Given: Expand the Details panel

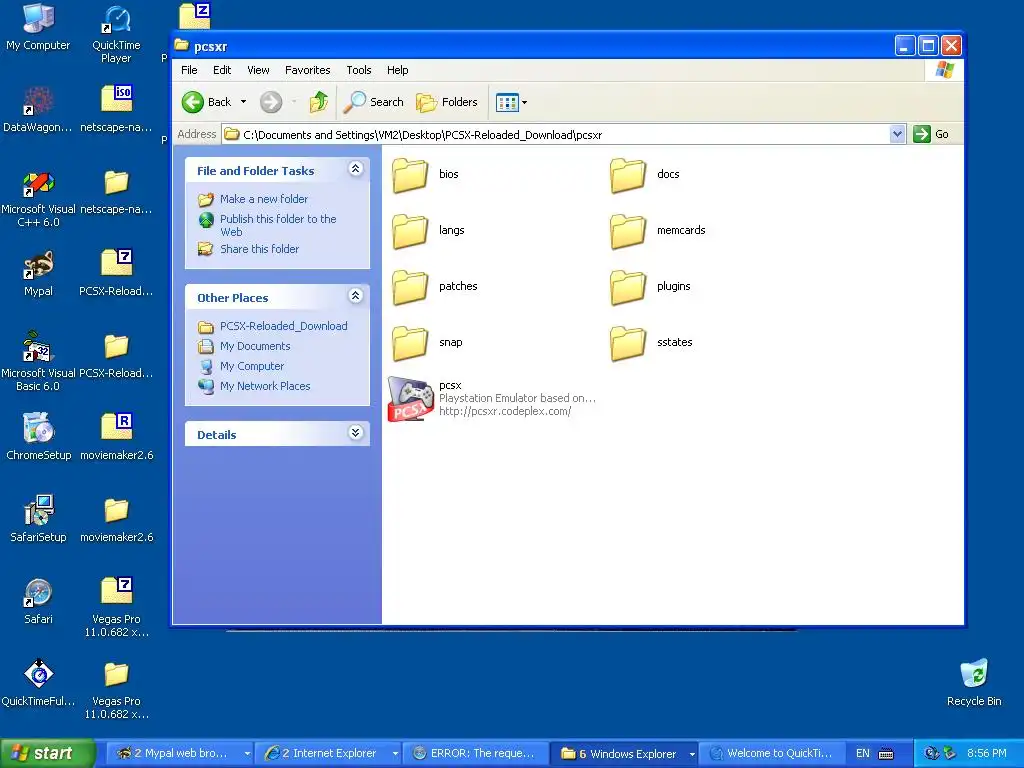Looking at the screenshot, I should (x=355, y=433).
